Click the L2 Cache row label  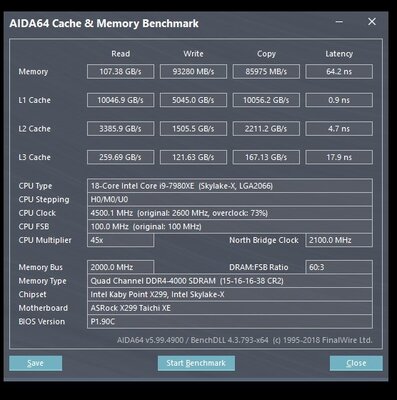pos(34,129)
